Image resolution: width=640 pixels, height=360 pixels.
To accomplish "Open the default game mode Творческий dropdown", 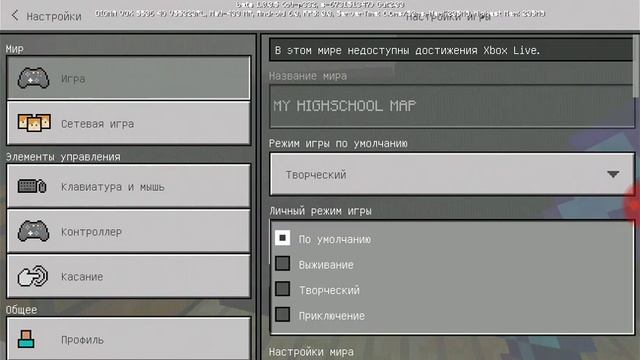I will coord(452,174).
